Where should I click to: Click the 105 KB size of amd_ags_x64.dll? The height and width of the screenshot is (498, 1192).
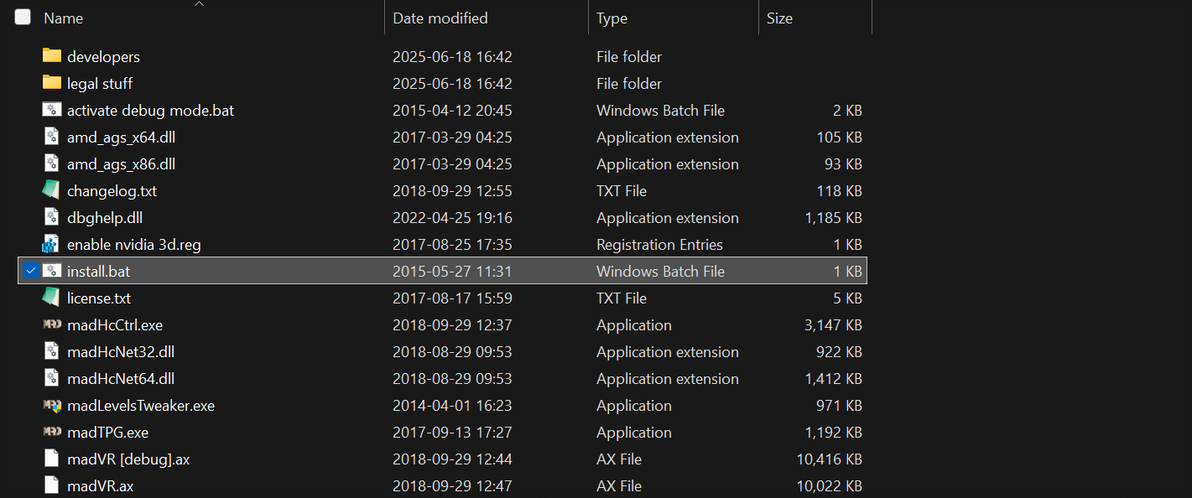tap(839, 138)
